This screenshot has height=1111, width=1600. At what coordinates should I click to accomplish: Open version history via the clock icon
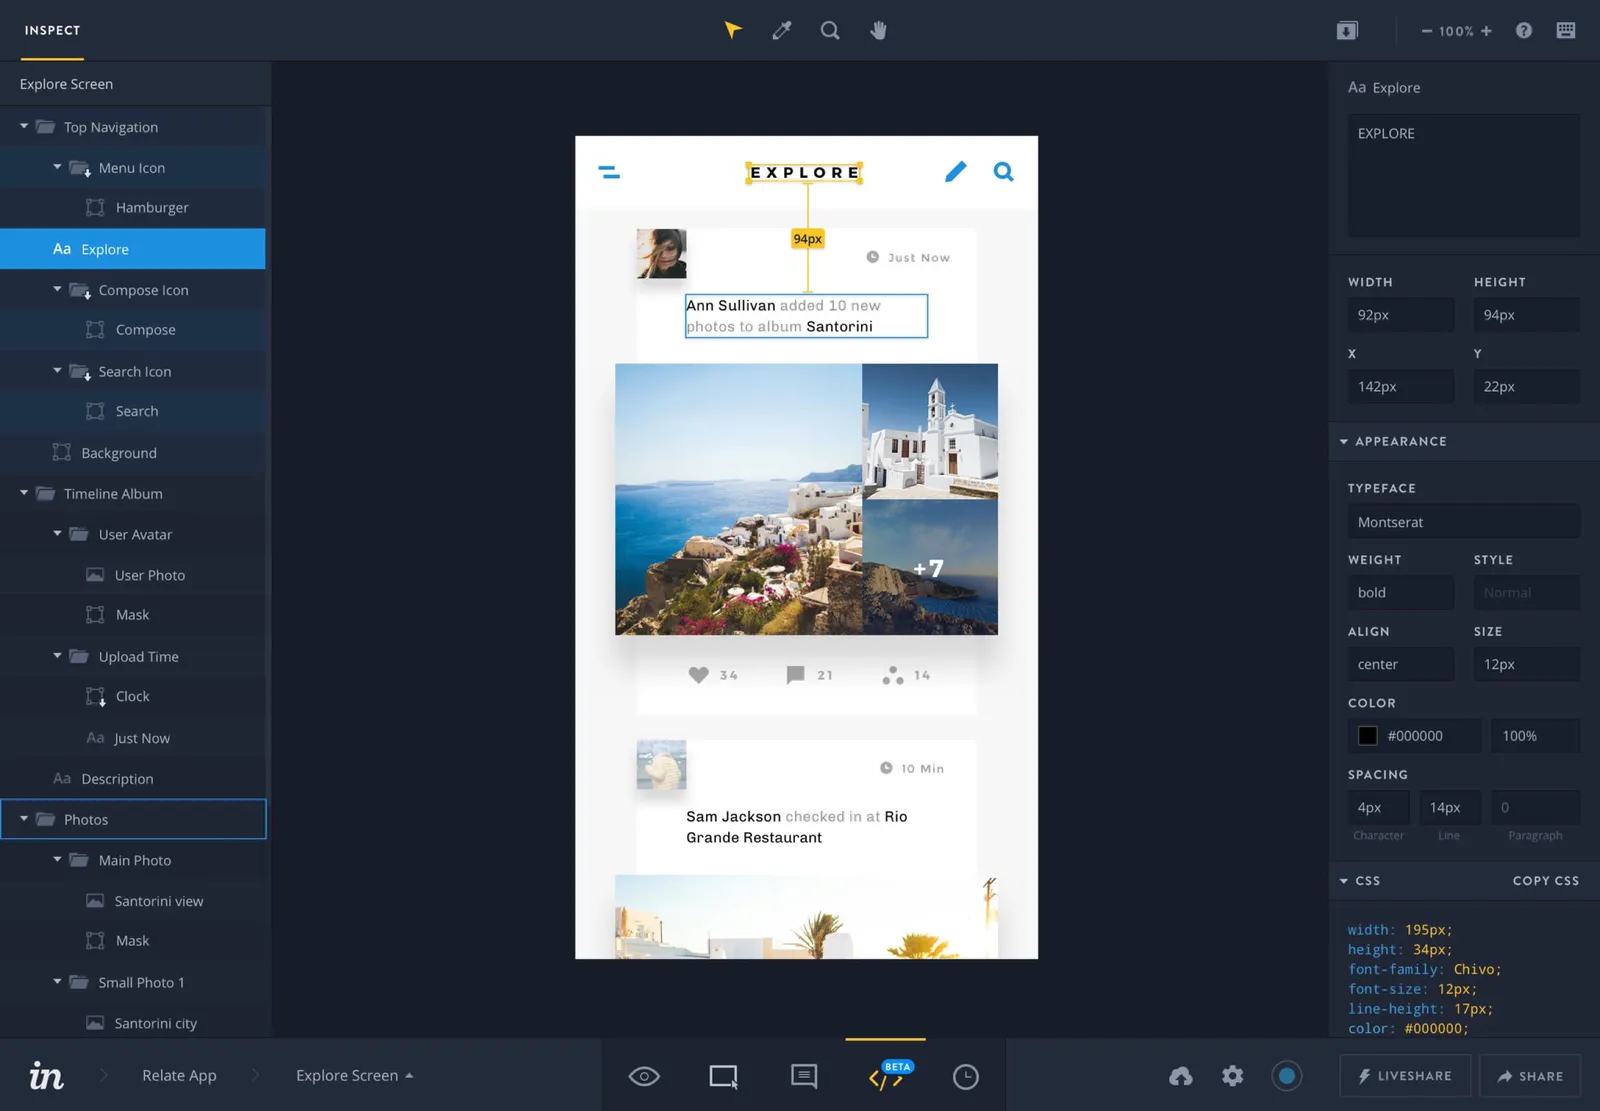964,1075
